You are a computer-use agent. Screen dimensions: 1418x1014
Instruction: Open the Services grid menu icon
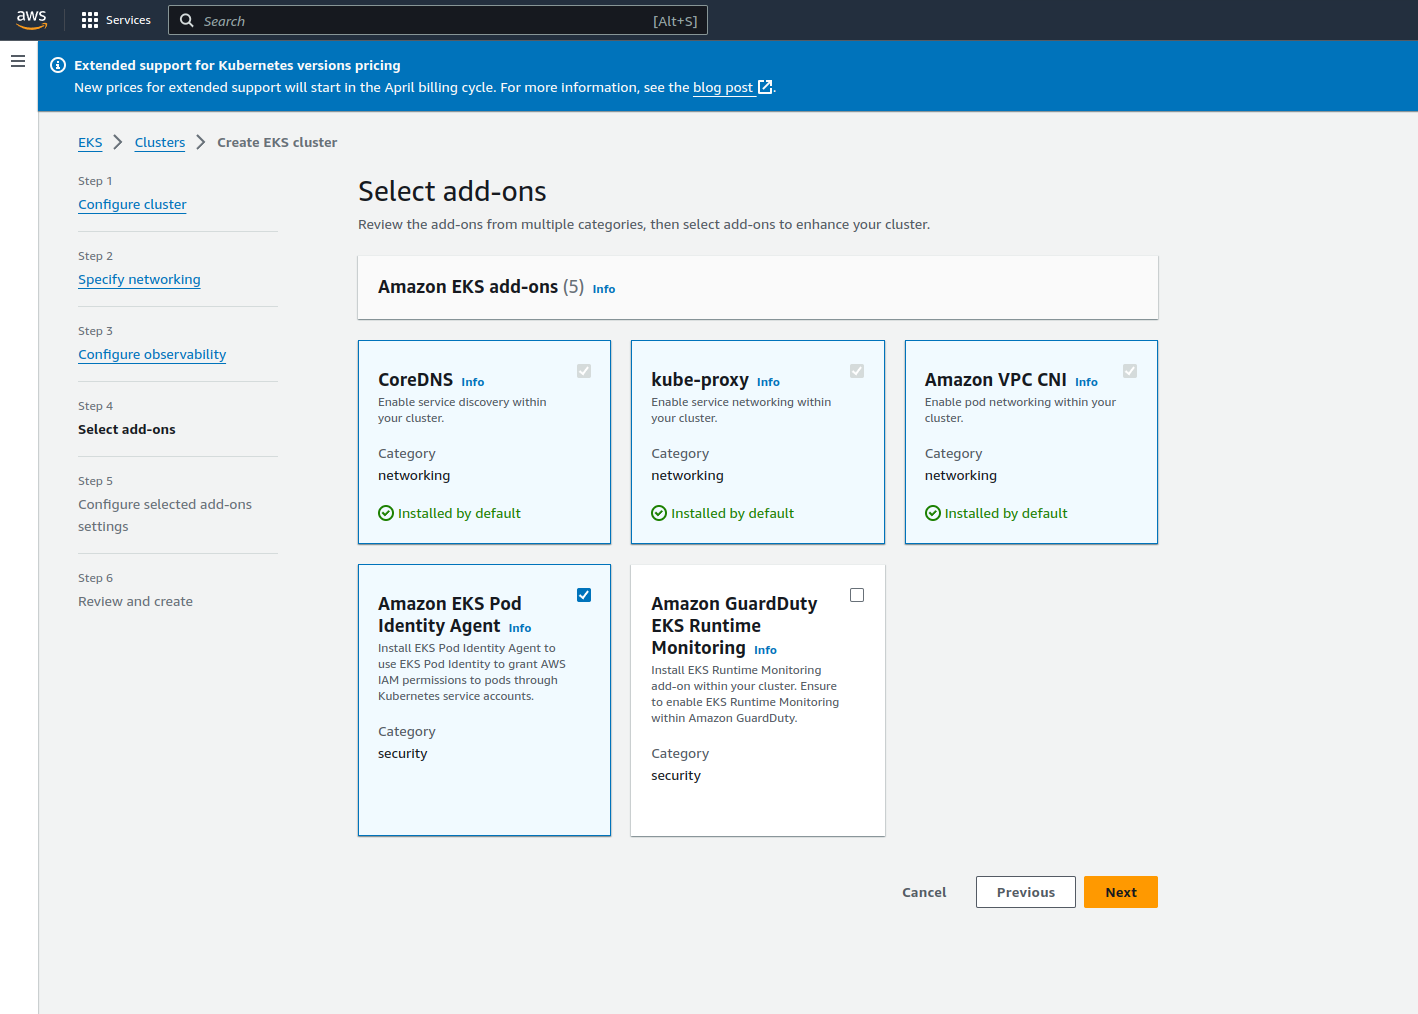pyautogui.click(x=90, y=20)
